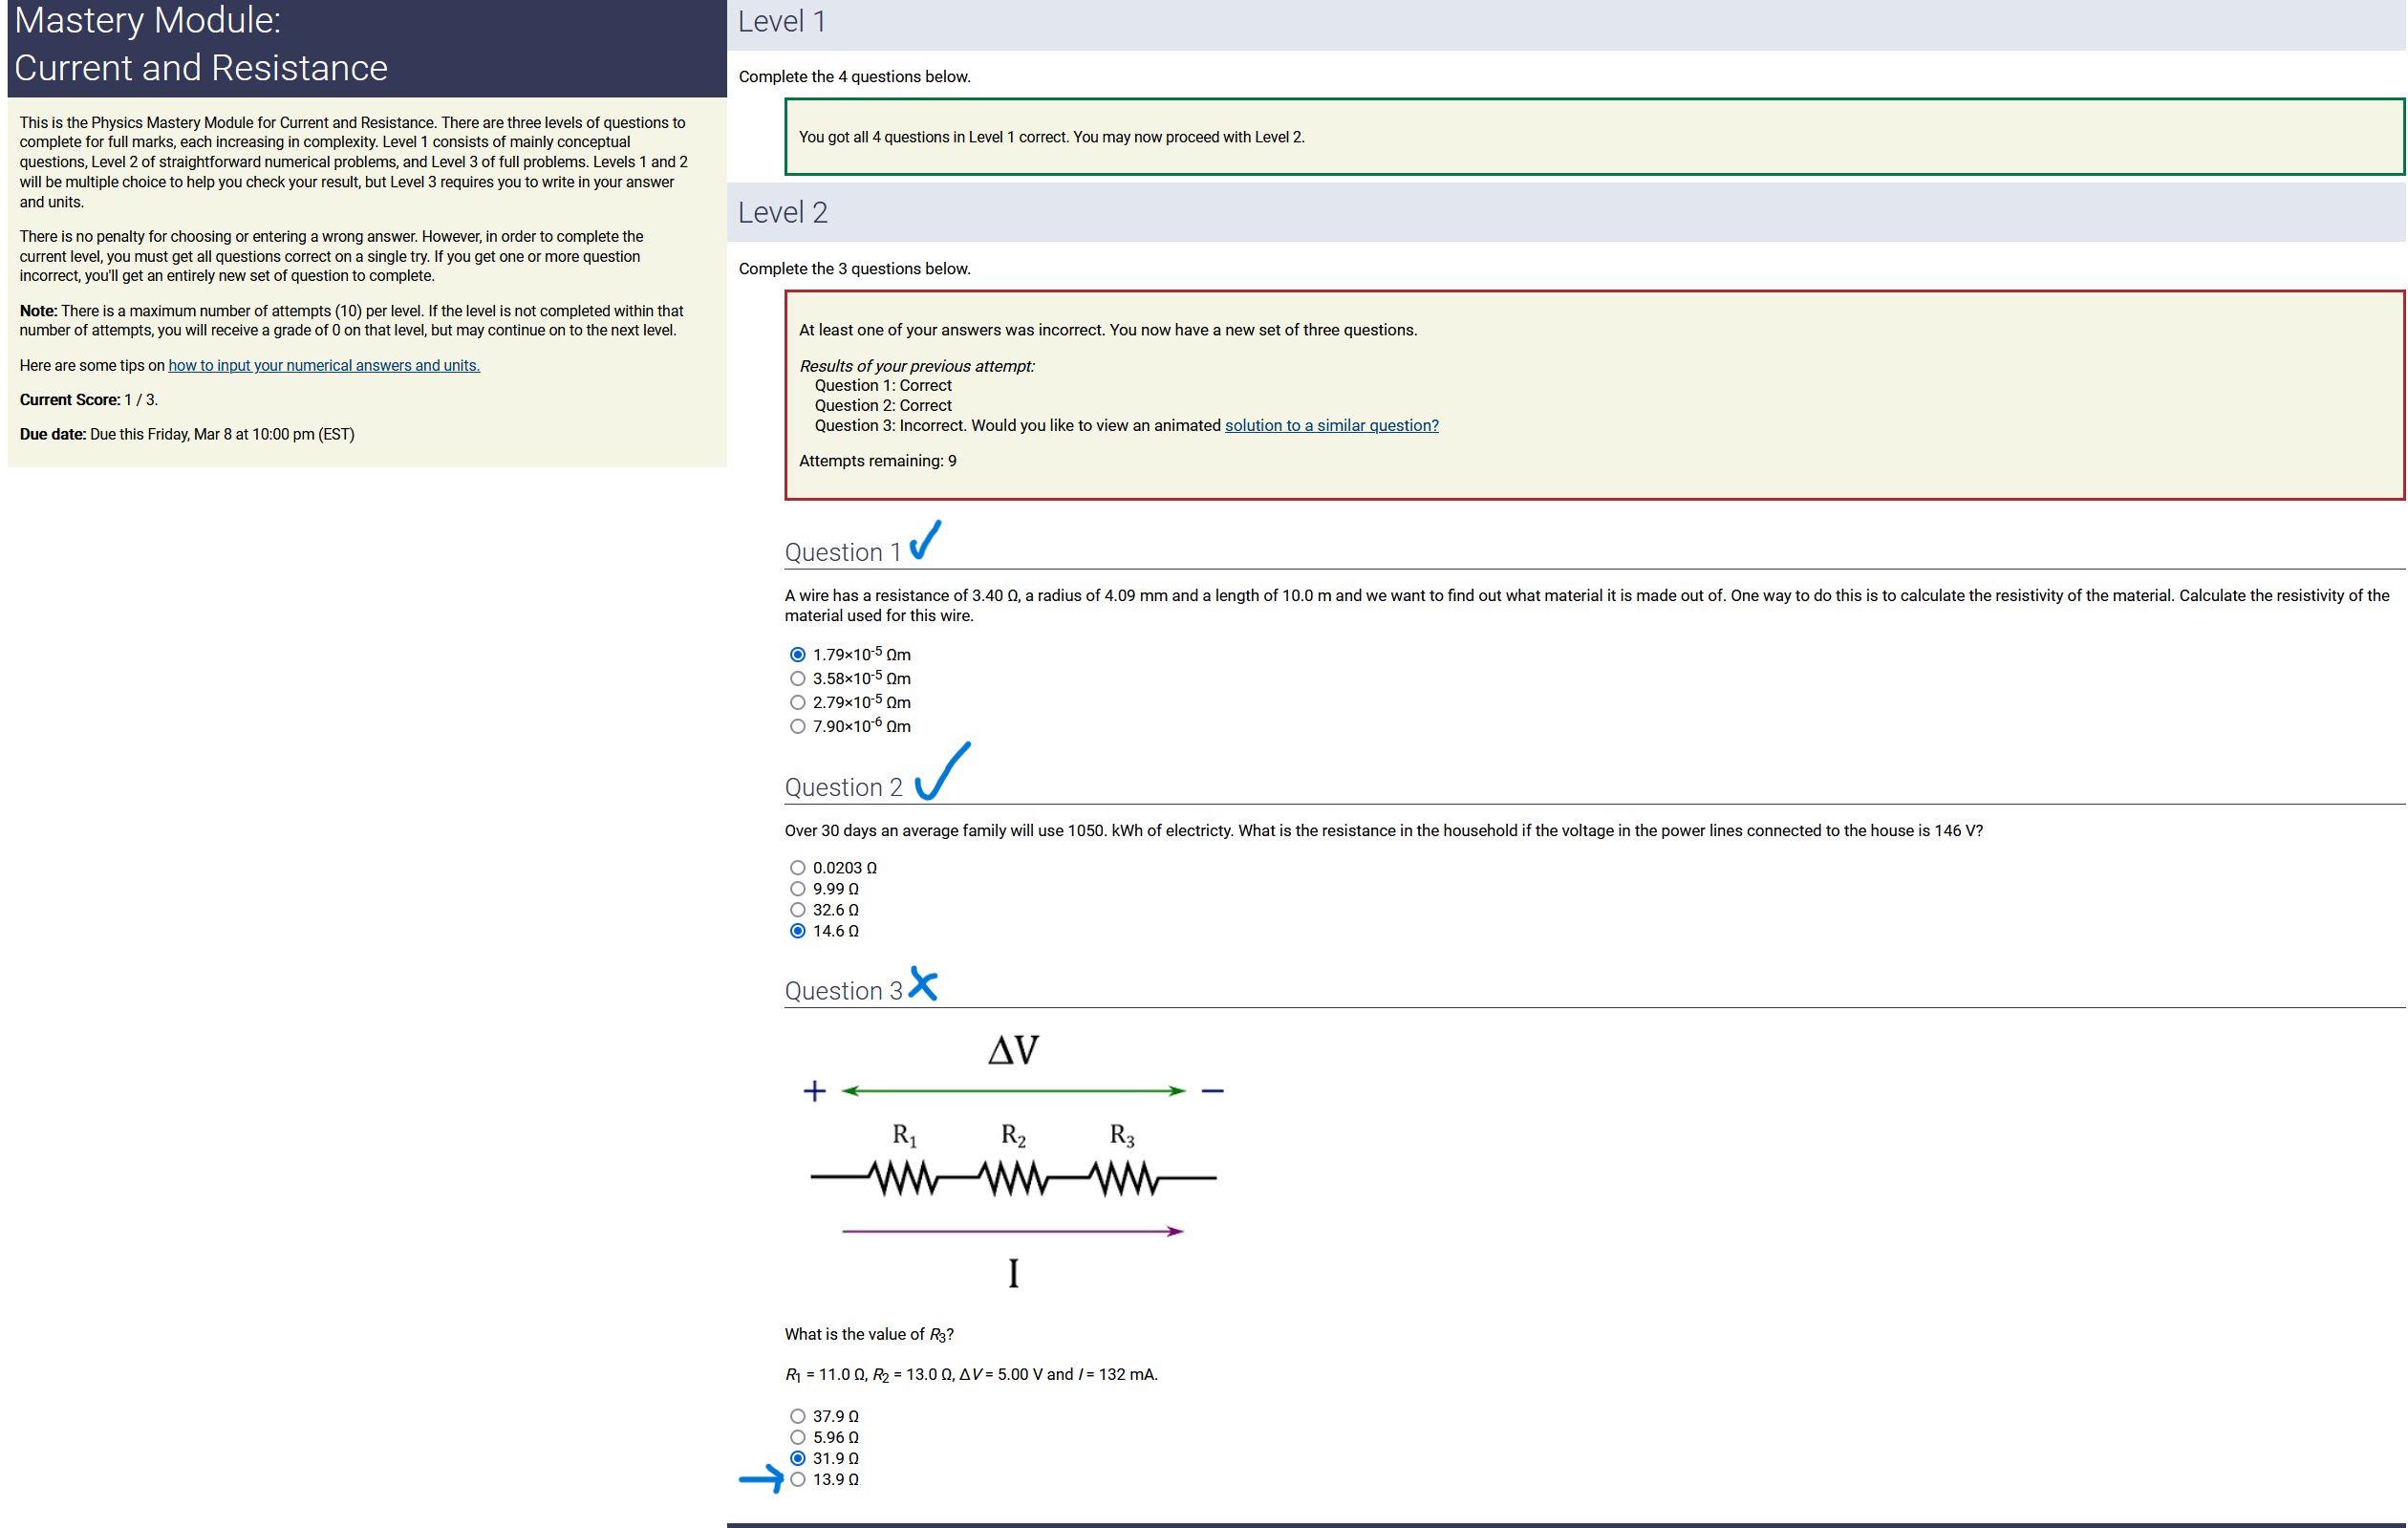The height and width of the screenshot is (1528, 2408).
Task: Pick the 14.6 Ω answer
Action: 797,931
